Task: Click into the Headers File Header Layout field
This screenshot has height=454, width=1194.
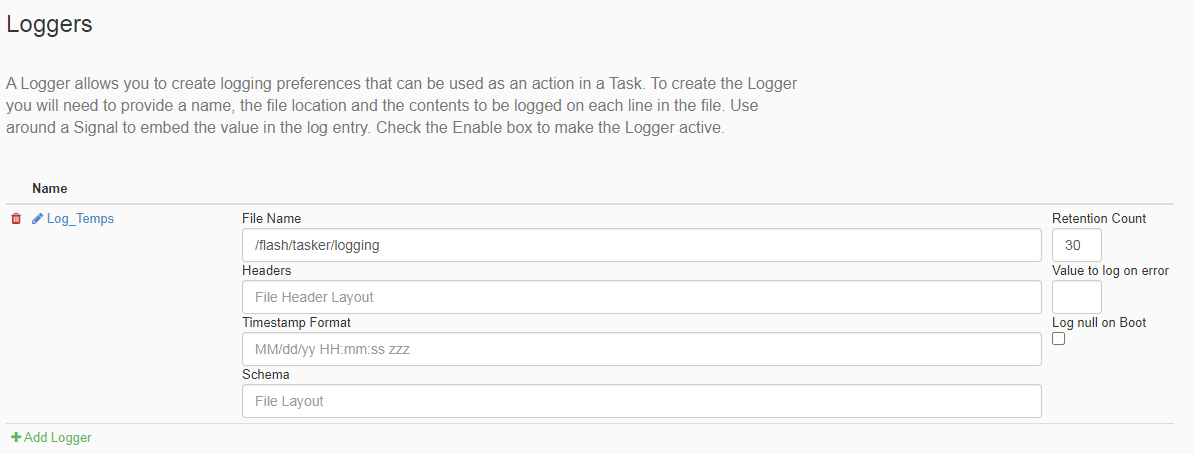Action: point(641,297)
